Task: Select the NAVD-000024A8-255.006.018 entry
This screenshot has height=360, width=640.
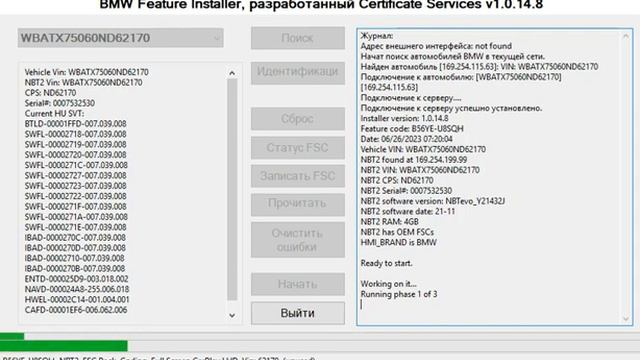Action: [77, 289]
